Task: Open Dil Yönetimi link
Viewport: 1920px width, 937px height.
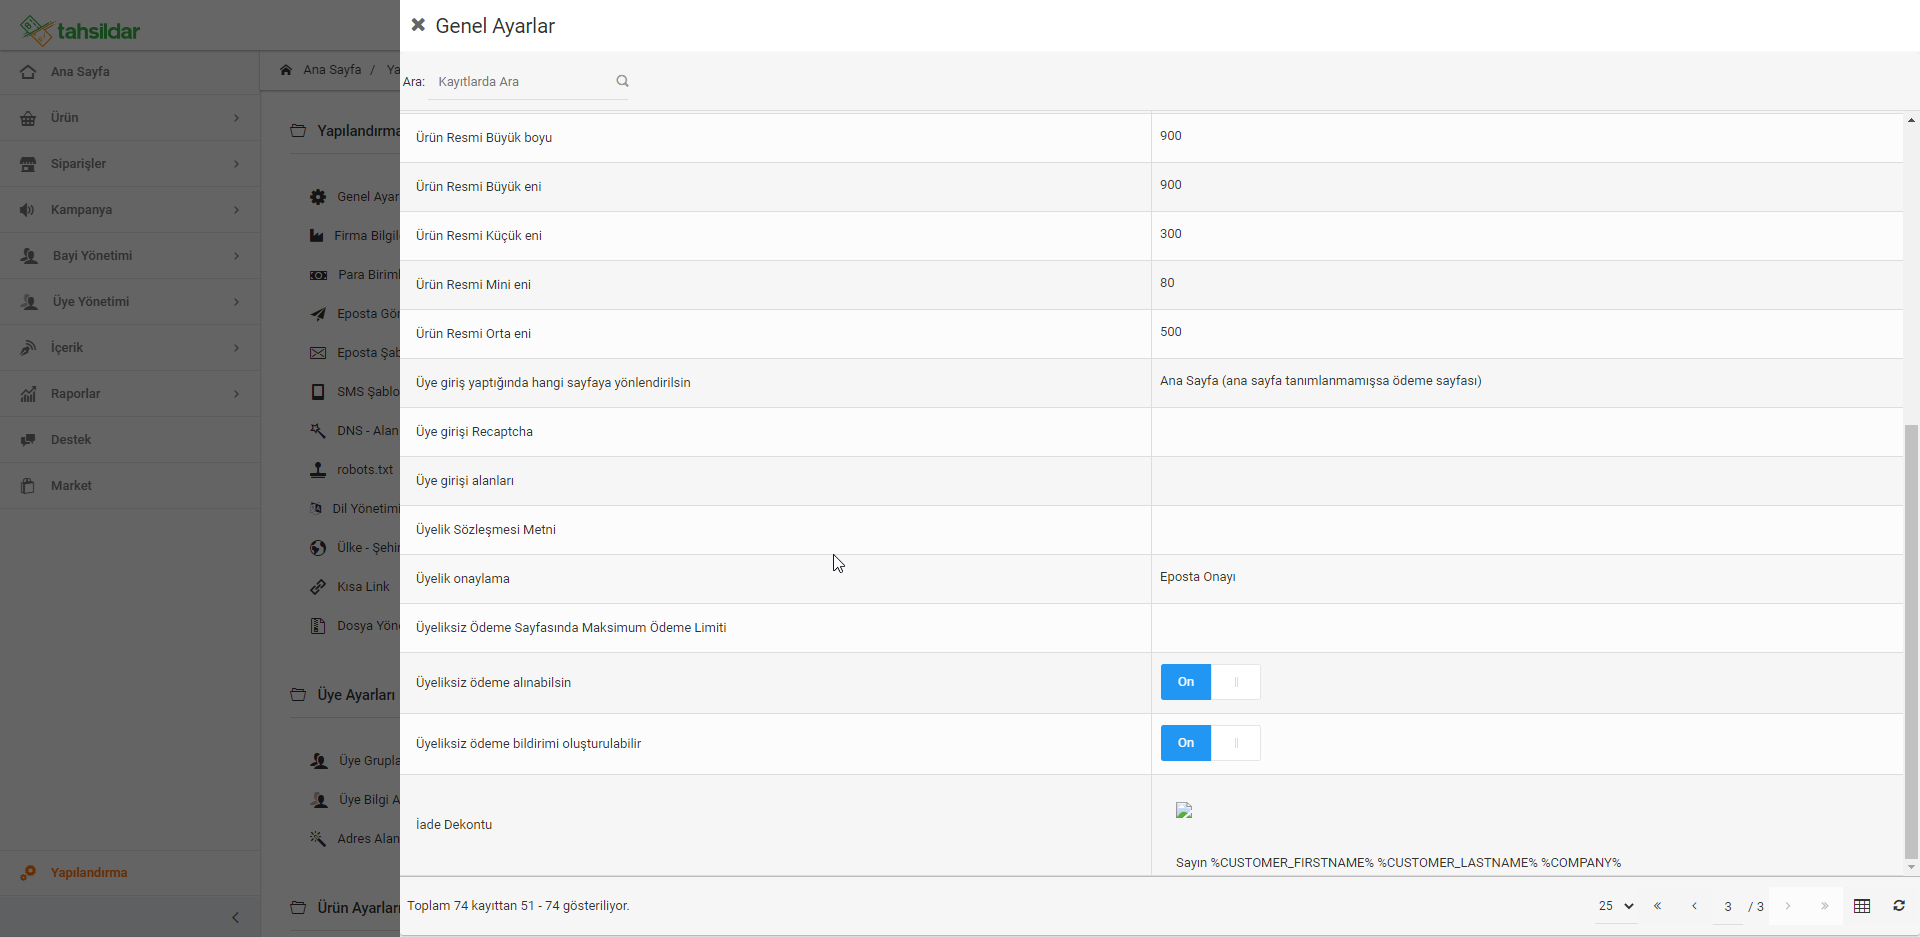Action: (365, 509)
